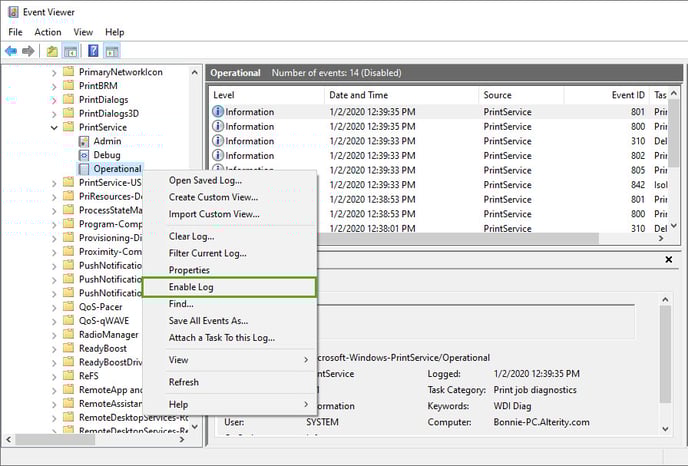Toggle the Show/Hide Action Pane icon
The height and width of the screenshot is (466, 688).
[112, 51]
